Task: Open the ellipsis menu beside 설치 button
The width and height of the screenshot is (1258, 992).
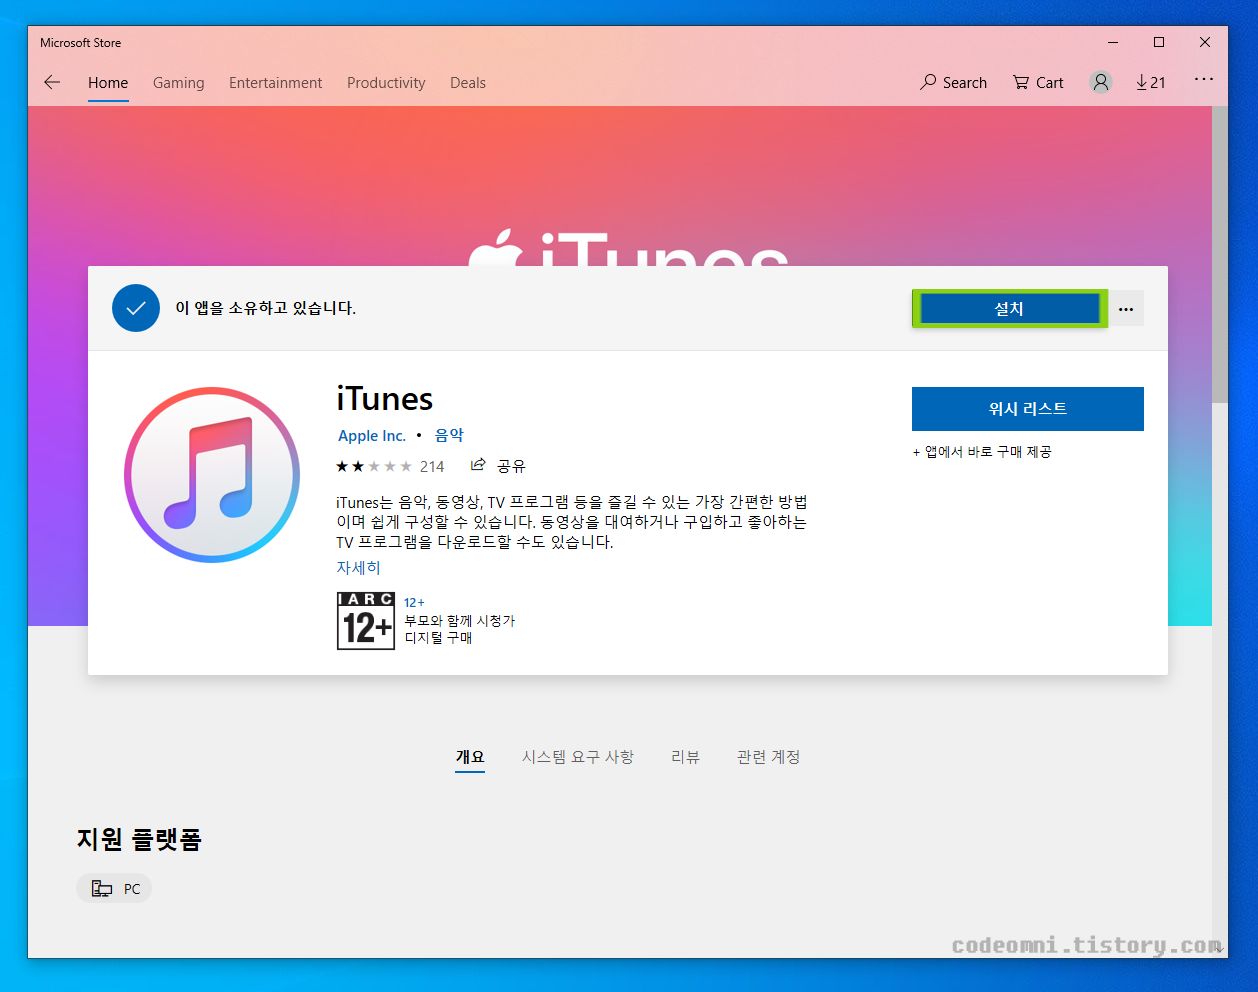Action: [1126, 309]
